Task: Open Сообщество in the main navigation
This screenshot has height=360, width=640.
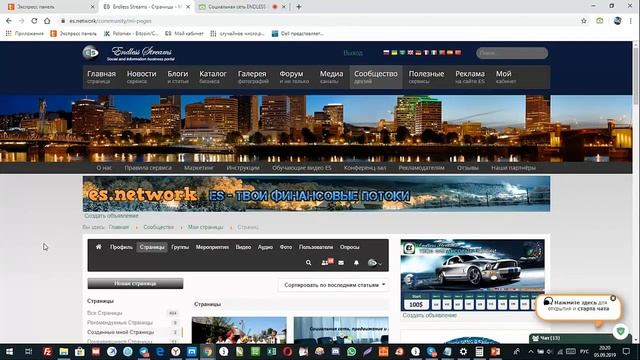Action: point(376,77)
